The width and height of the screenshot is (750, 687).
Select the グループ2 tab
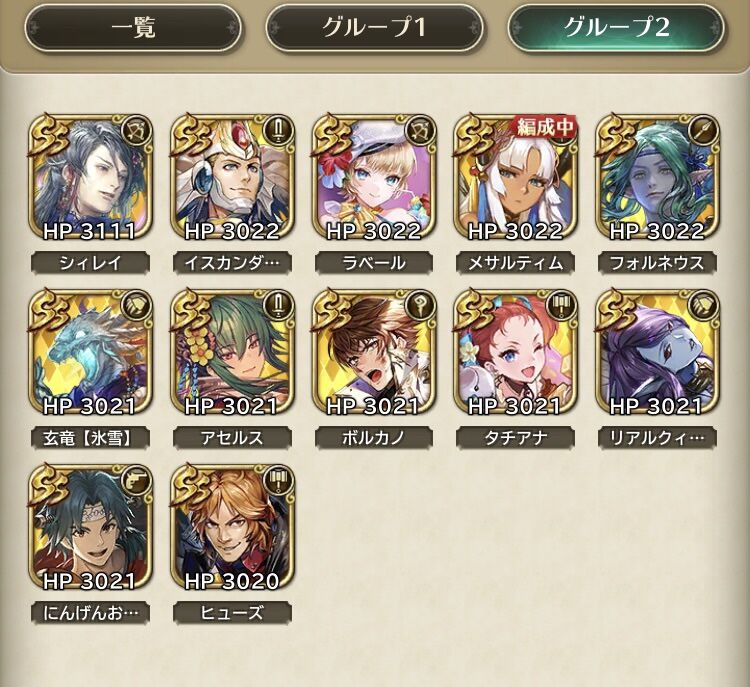616,27
